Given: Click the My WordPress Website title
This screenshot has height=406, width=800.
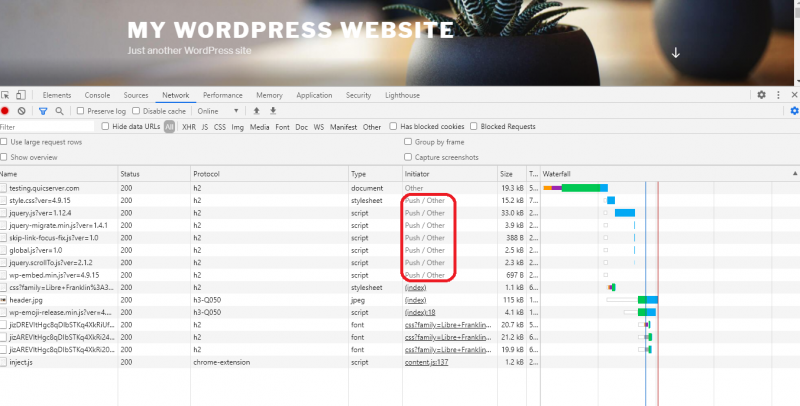Looking at the screenshot, I should [290, 30].
